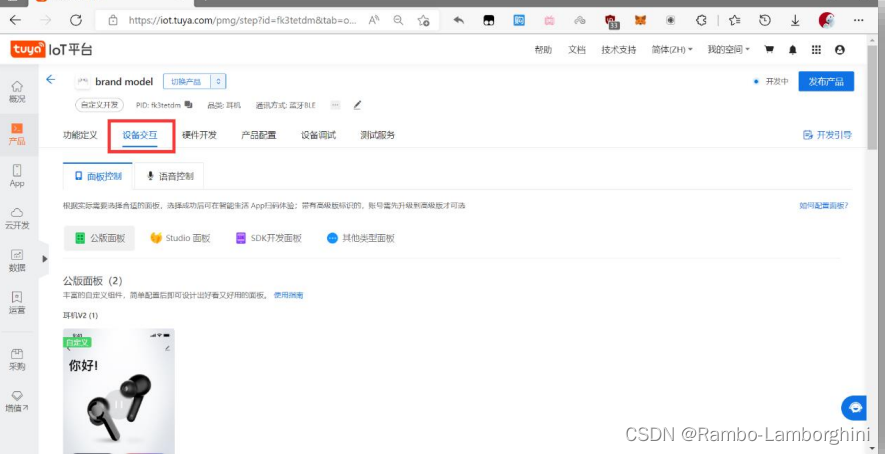Open browser favorites list icon
The height and width of the screenshot is (454, 885).
coord(734,20)
